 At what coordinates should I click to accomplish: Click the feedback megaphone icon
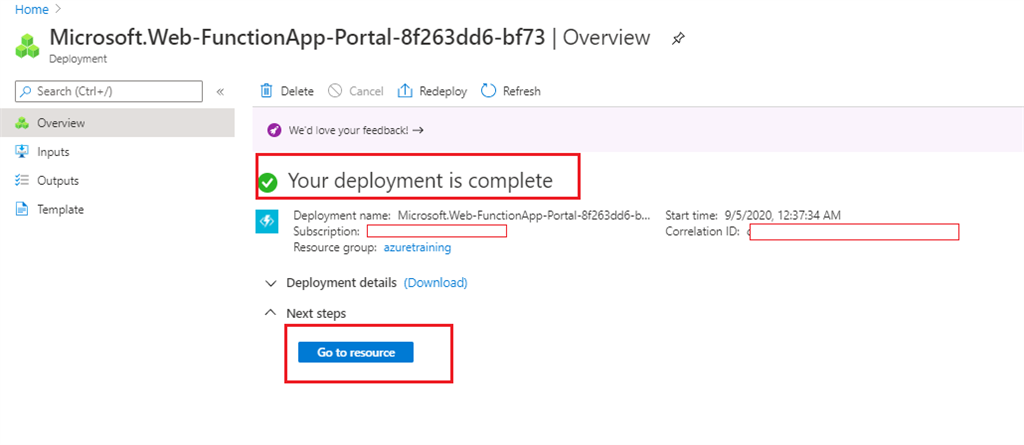[x=275, y=130]
